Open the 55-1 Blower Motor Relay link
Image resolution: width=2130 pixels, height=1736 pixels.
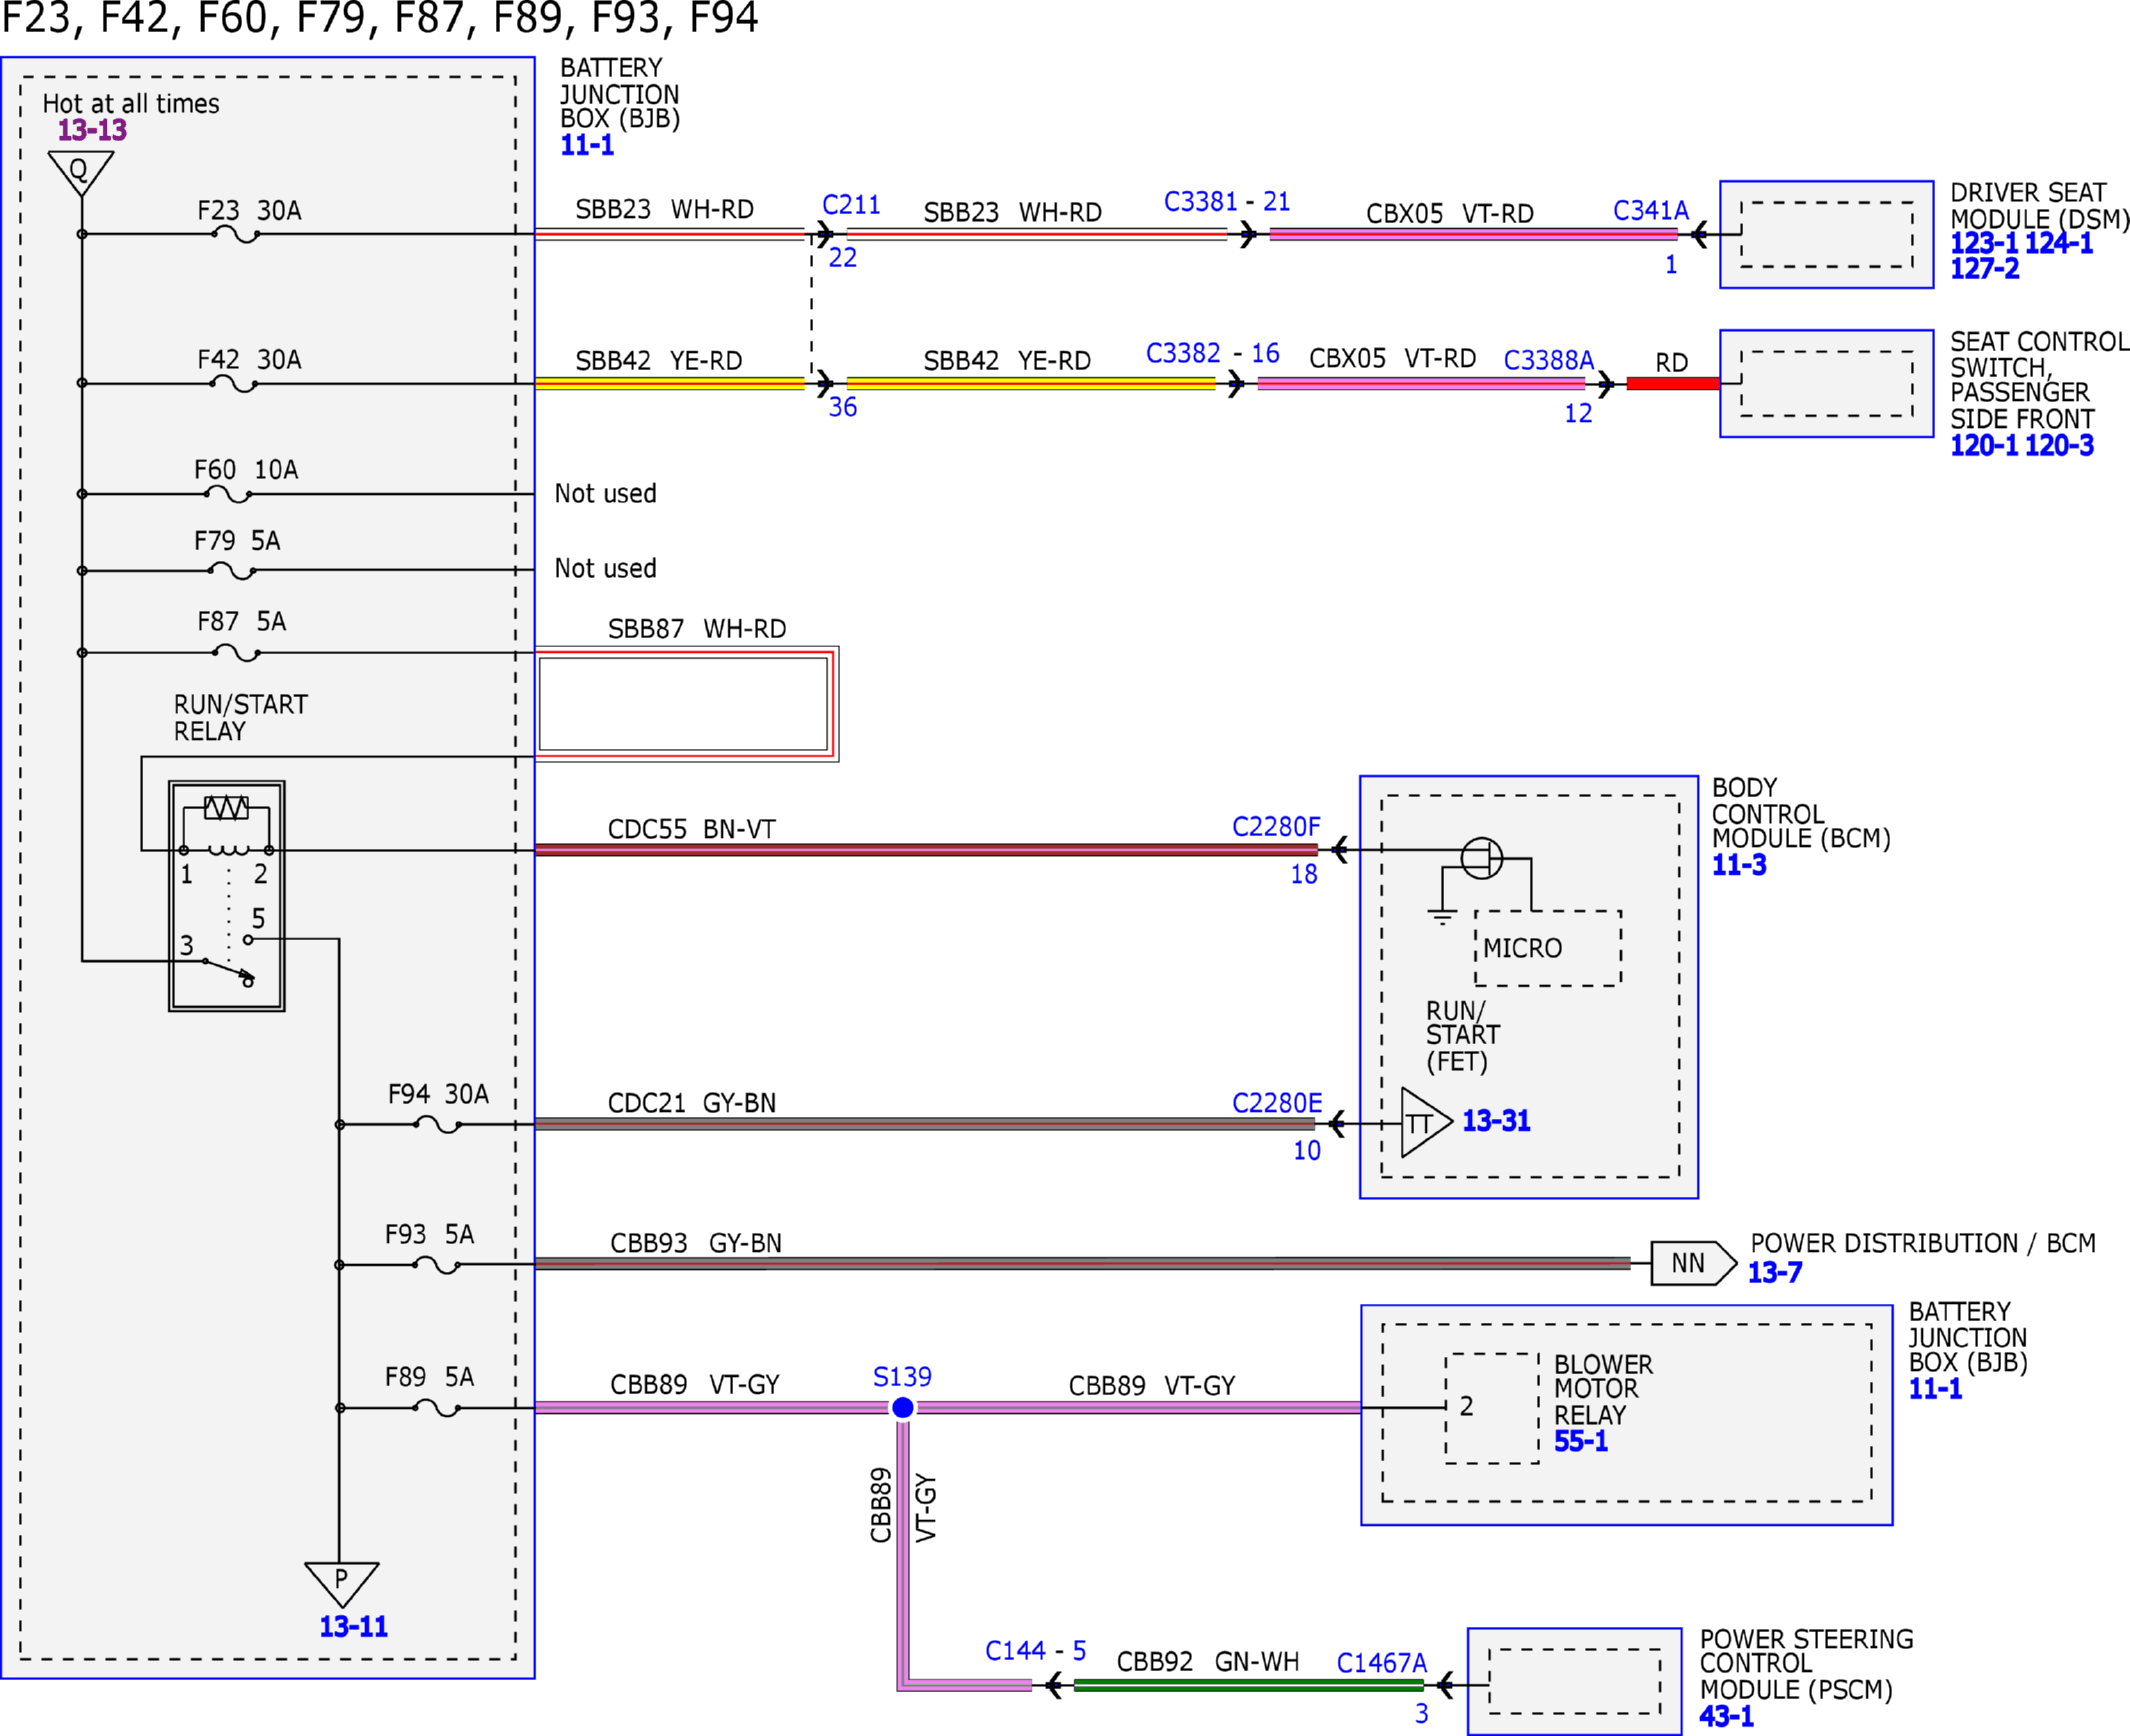click(1581, 1441)
